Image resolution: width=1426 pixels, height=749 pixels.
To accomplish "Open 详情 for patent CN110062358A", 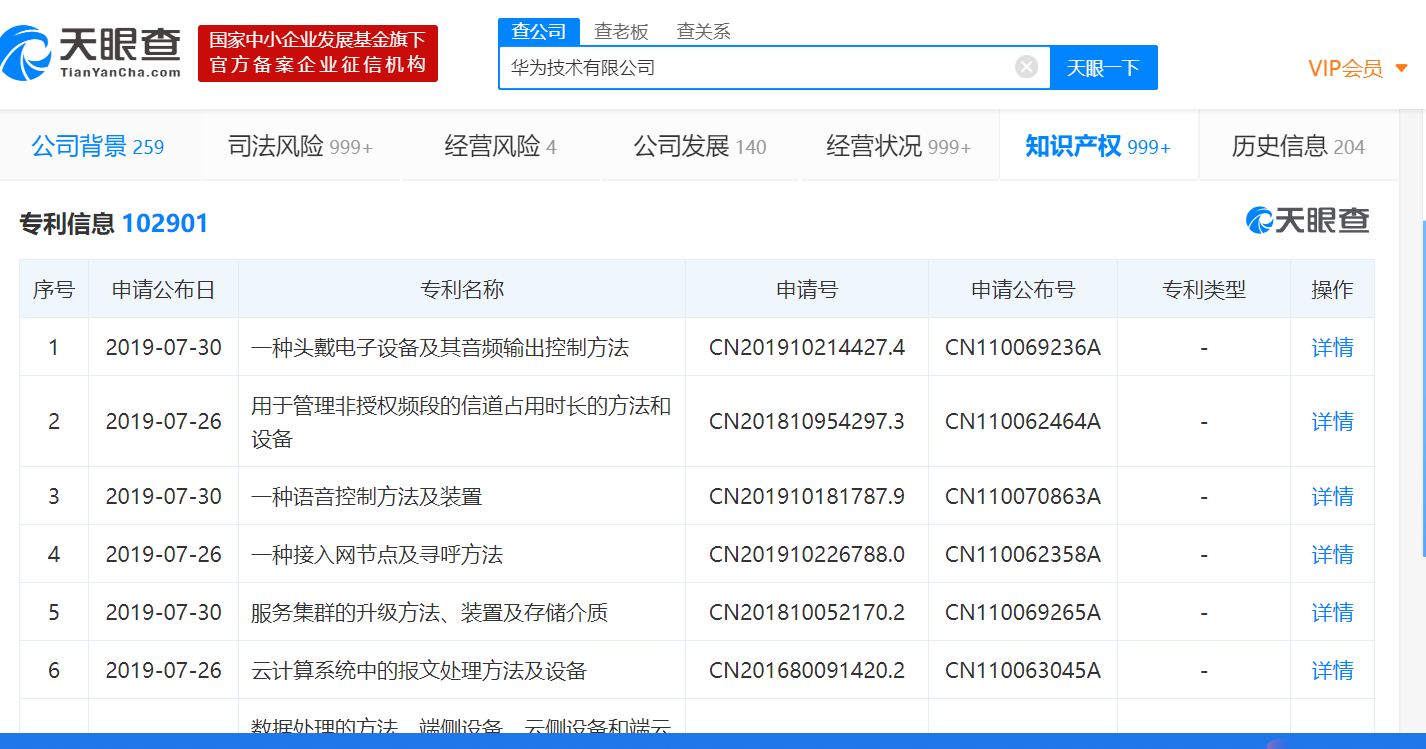I will (1332, 554).
